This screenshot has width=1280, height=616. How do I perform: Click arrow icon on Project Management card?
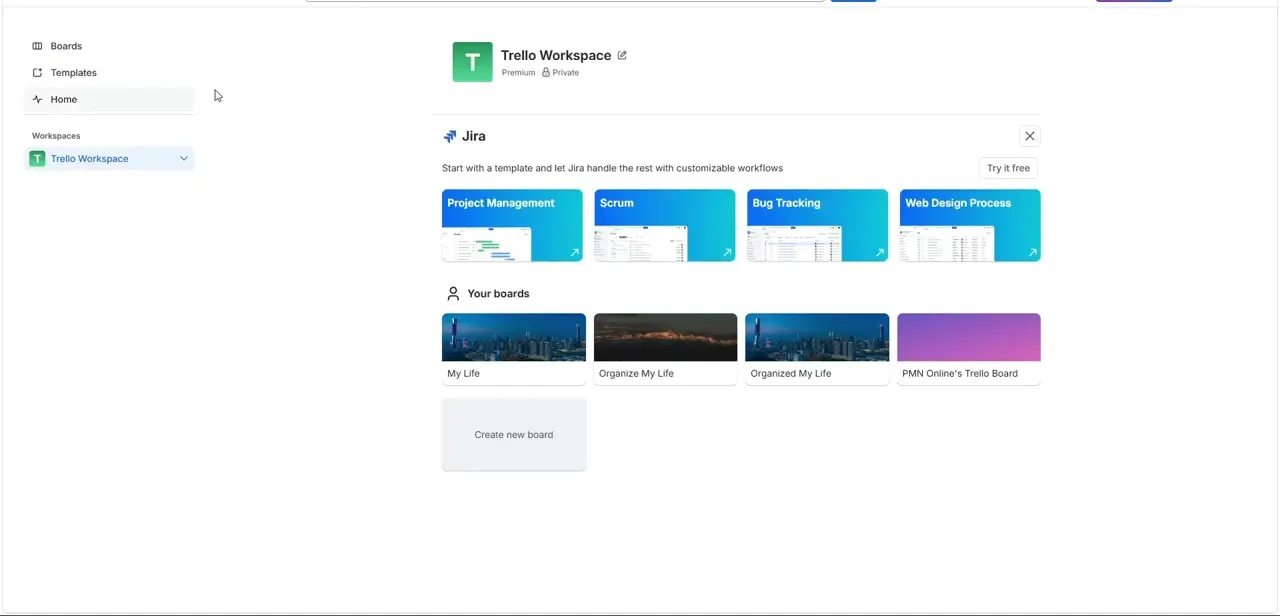tap(574, 253)
